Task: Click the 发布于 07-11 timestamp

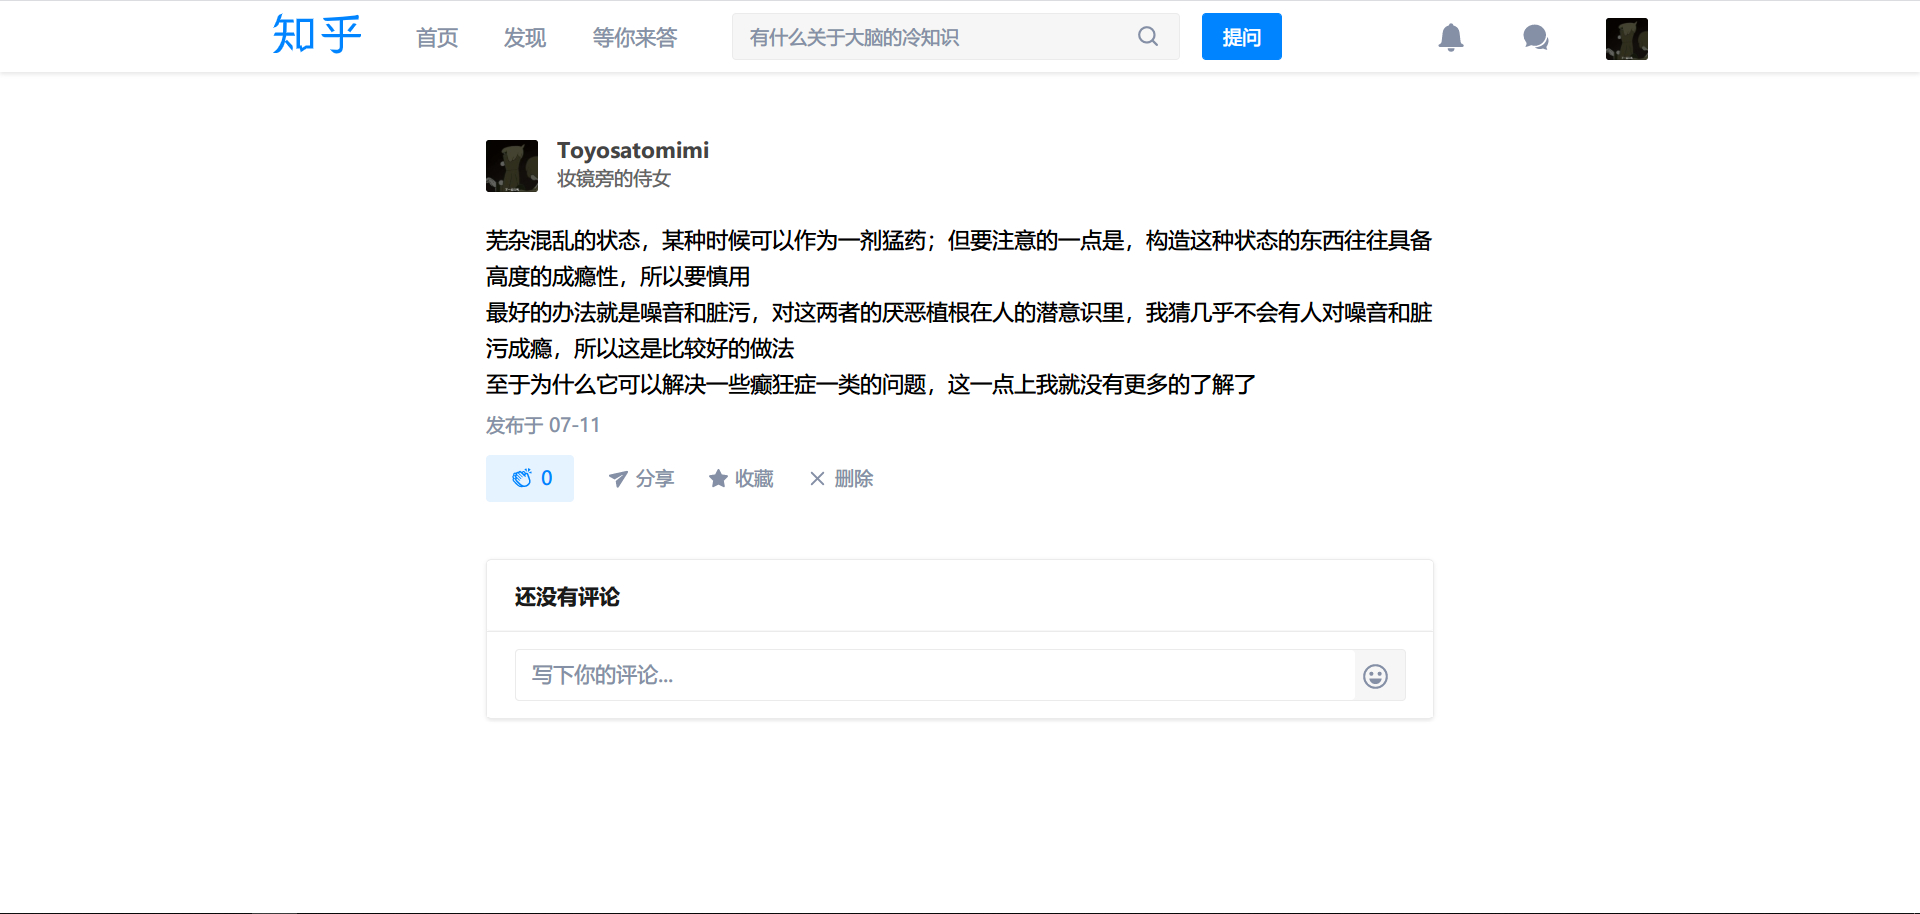Action: [x=543, y=425]
